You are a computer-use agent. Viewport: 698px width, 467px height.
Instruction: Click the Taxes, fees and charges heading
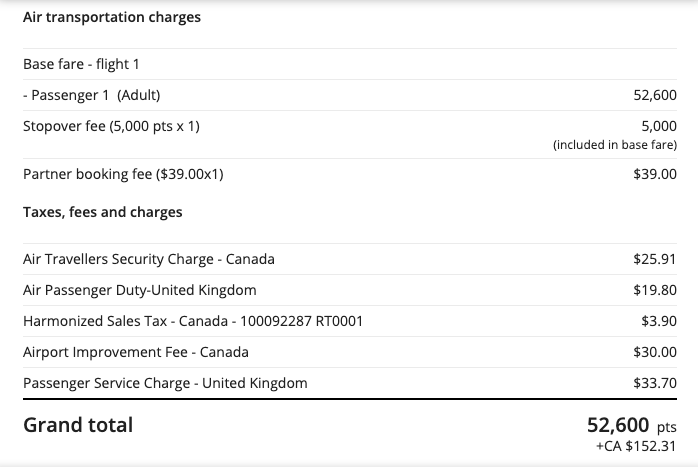click(102, 212)
